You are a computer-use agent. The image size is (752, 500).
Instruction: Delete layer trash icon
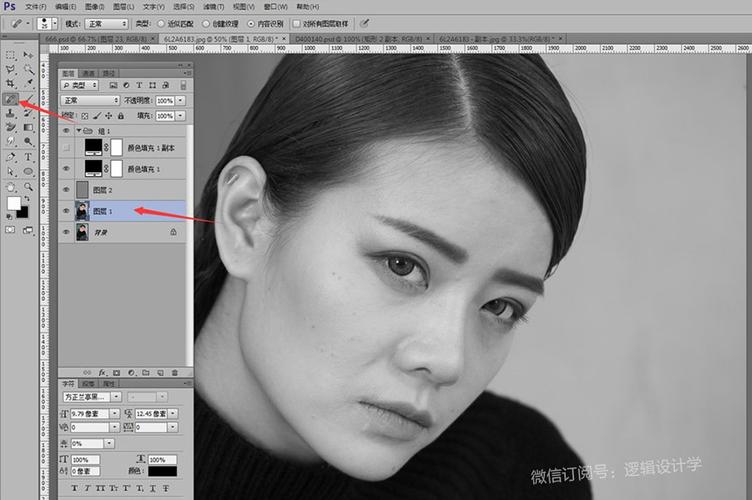(x=175, y=372)
